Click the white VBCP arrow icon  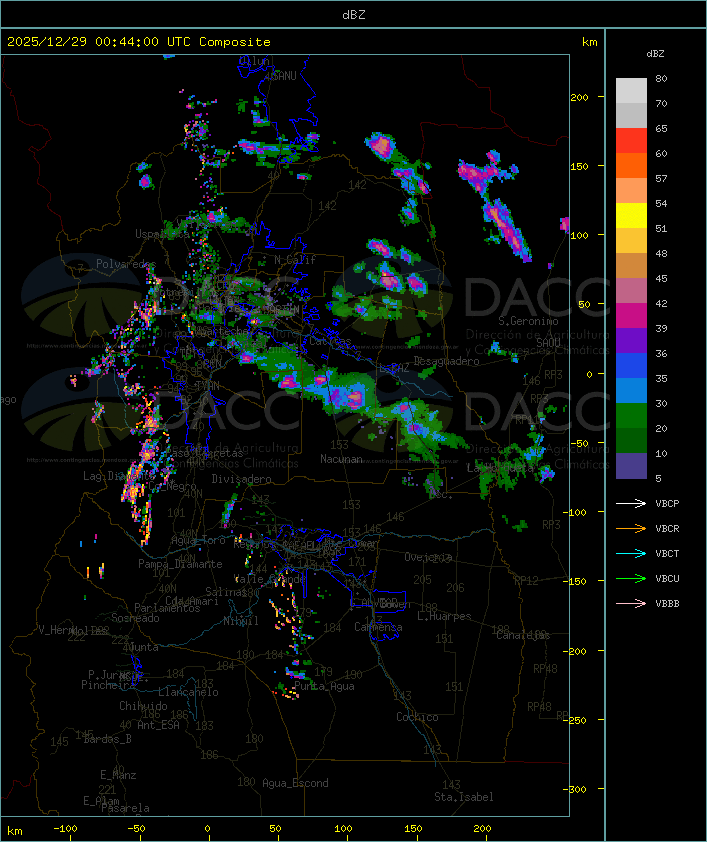[631, 503]
